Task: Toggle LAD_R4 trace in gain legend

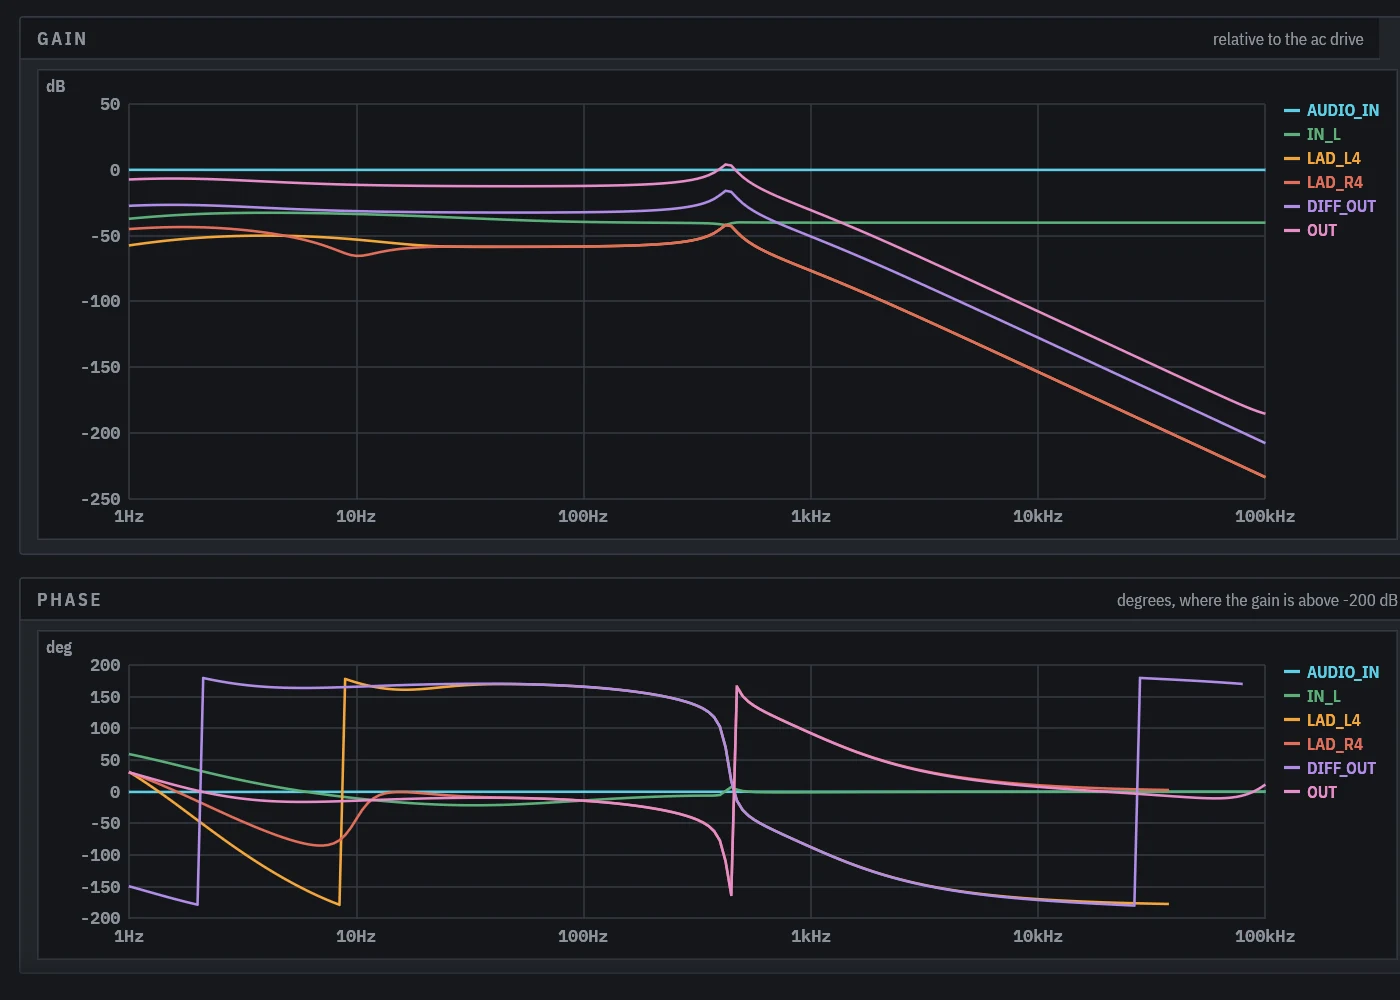Action: click(1323, 182)
